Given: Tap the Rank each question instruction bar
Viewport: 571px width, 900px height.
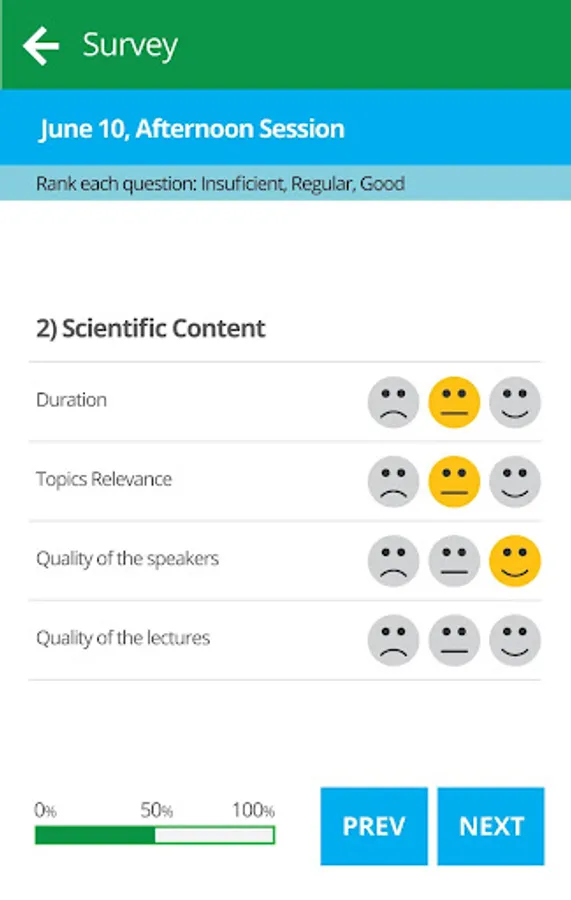Looking at the screenshot, I should 285,183.
